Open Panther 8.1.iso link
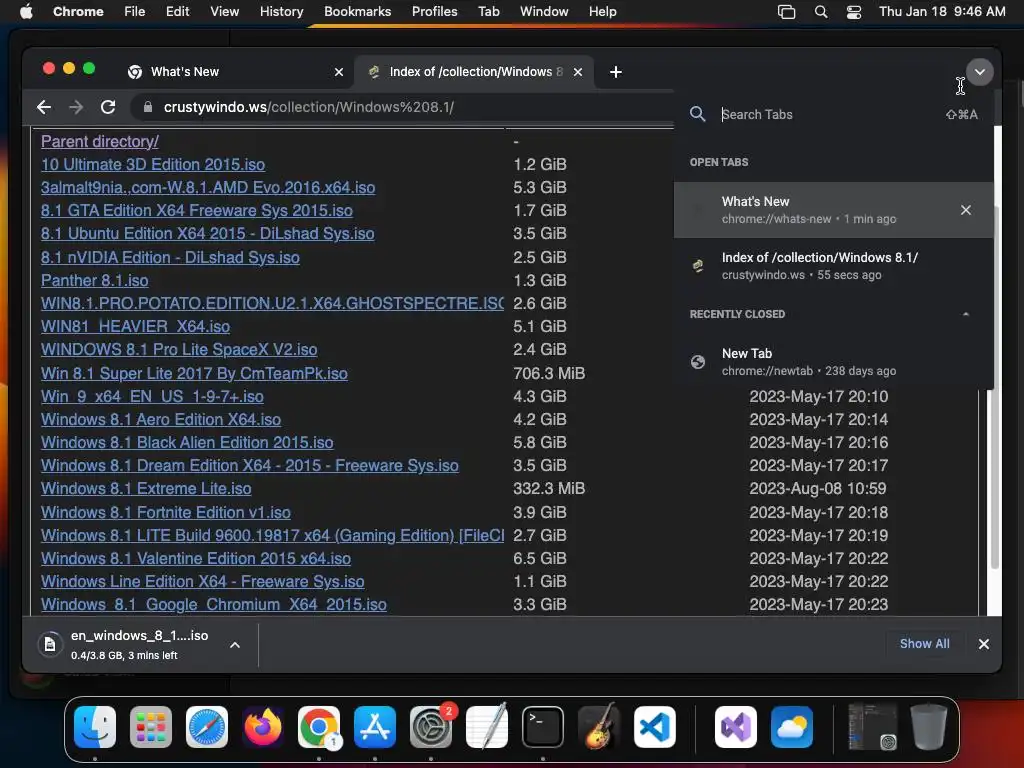 [x=95, y=280]
